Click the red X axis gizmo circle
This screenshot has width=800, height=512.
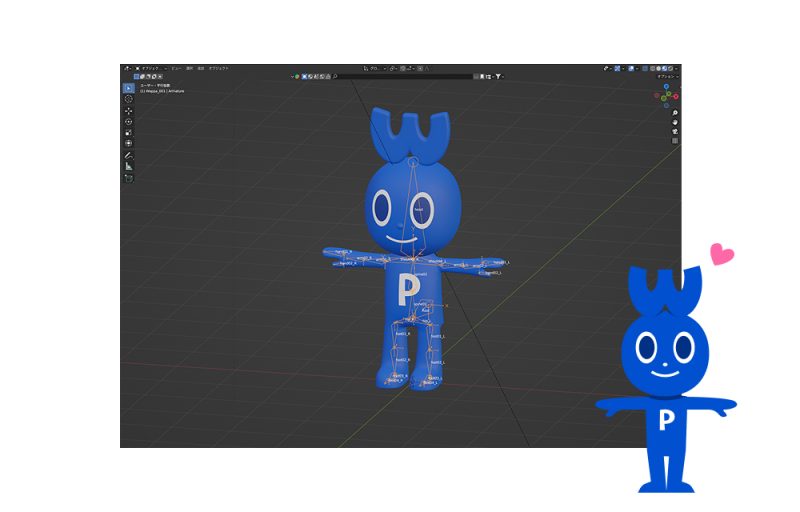tap(674, 97)
